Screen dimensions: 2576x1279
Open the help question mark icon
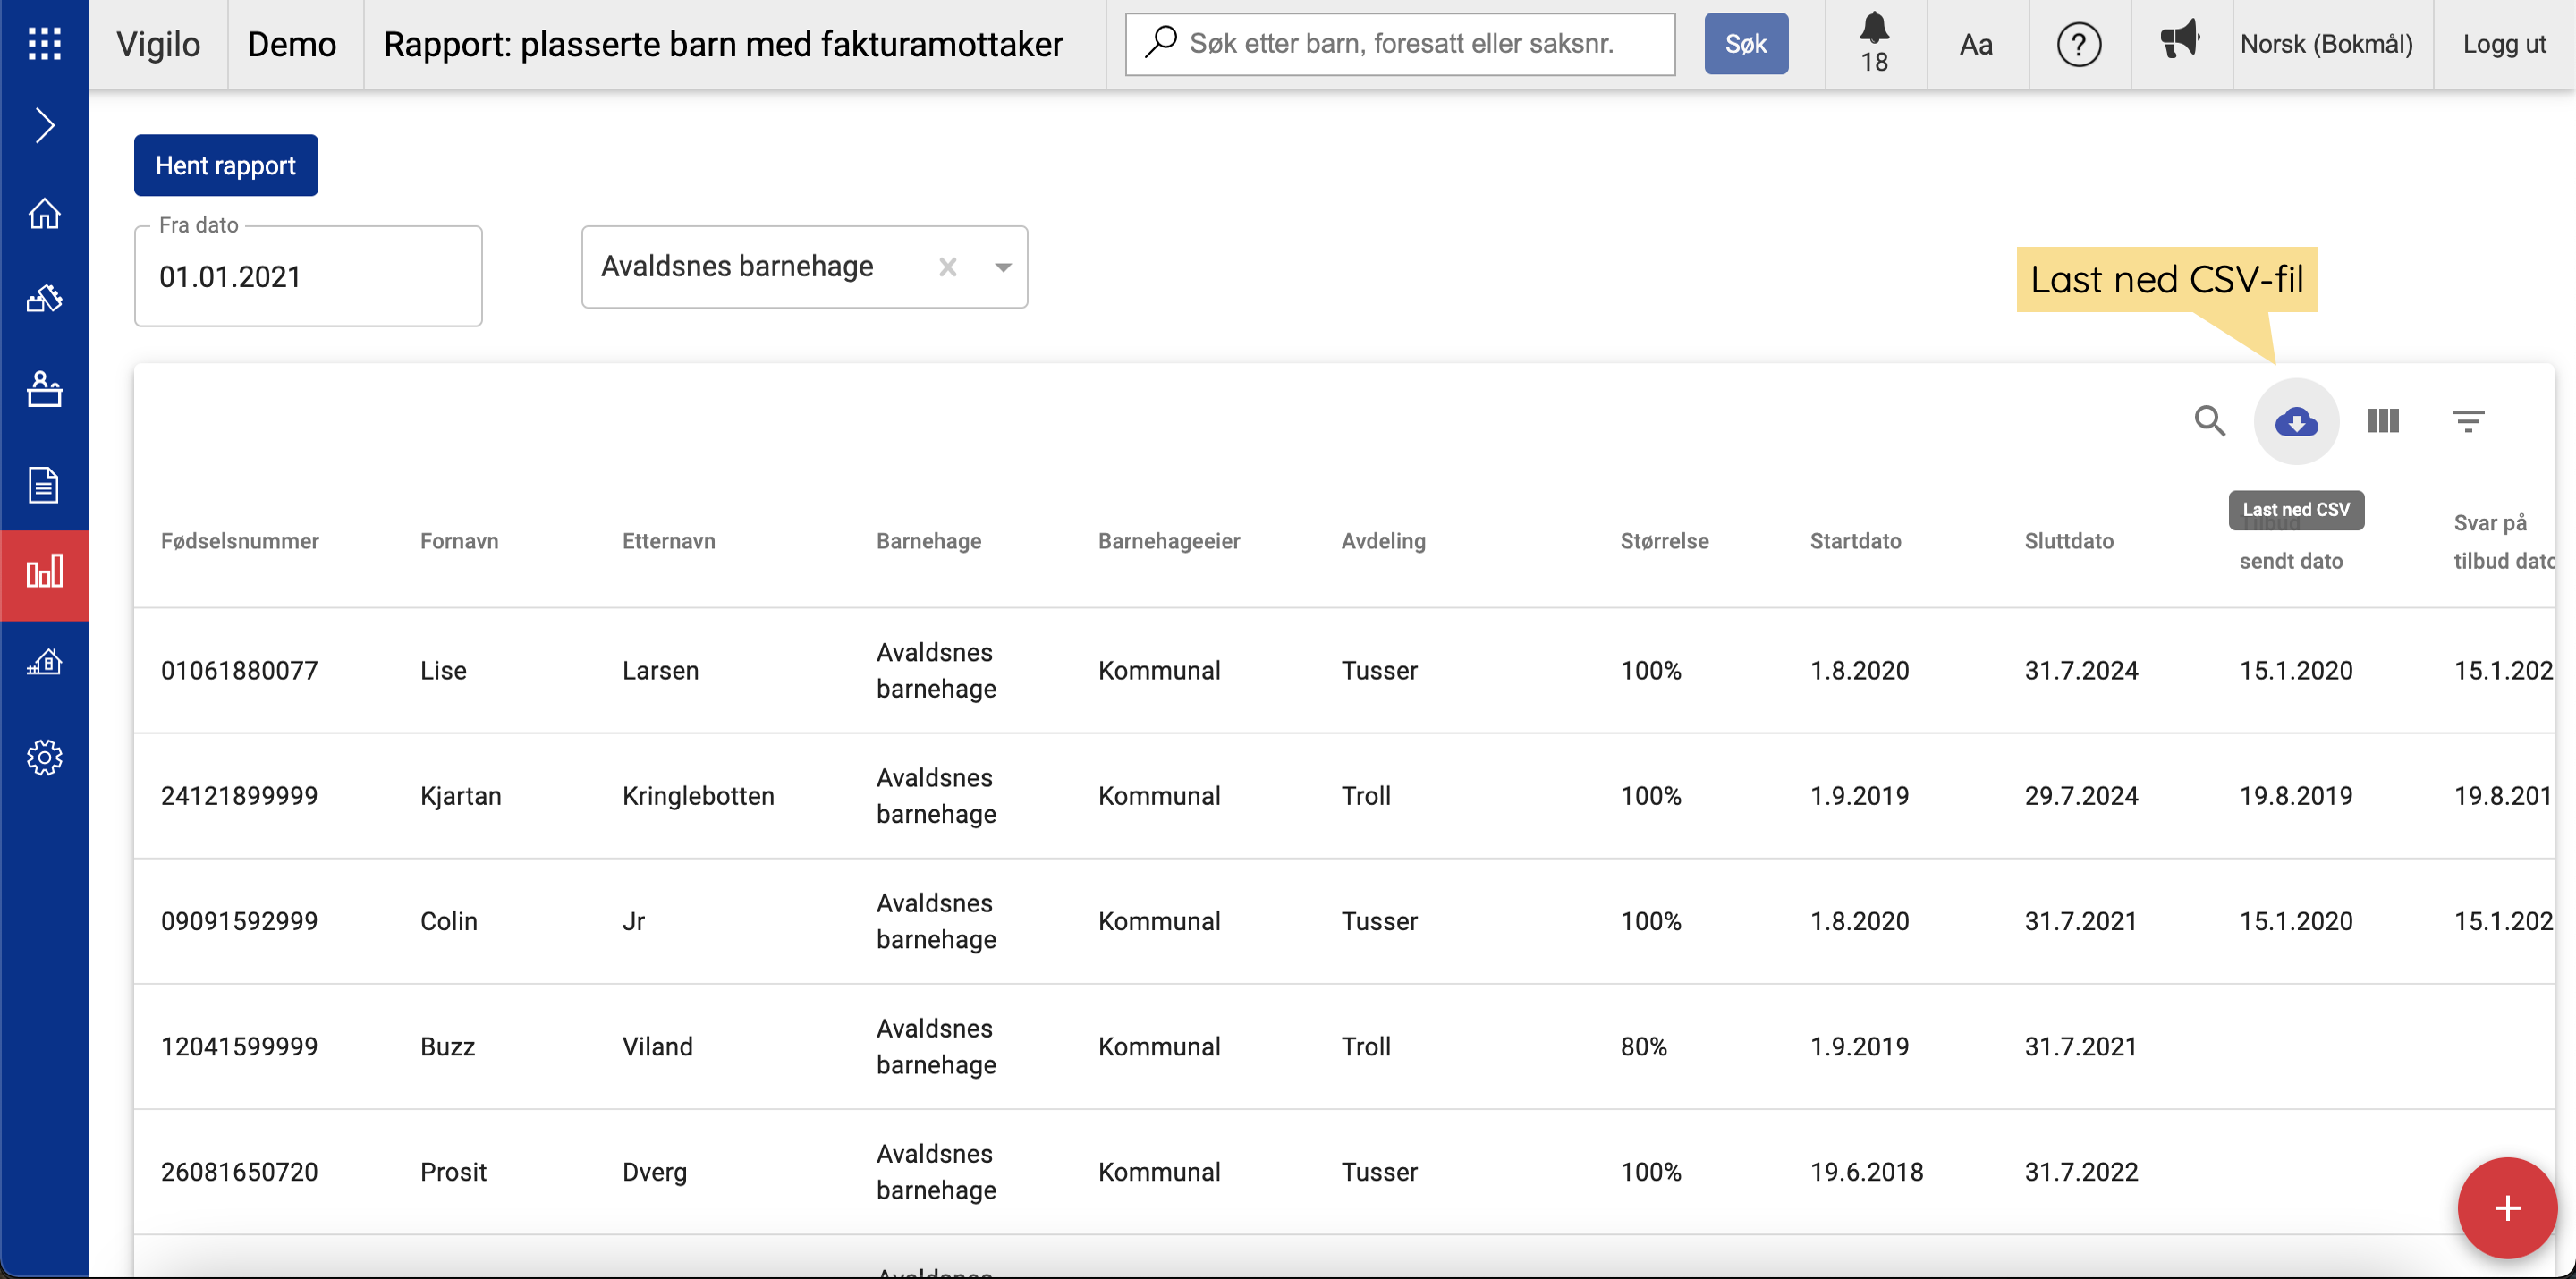coord(2078,45)
